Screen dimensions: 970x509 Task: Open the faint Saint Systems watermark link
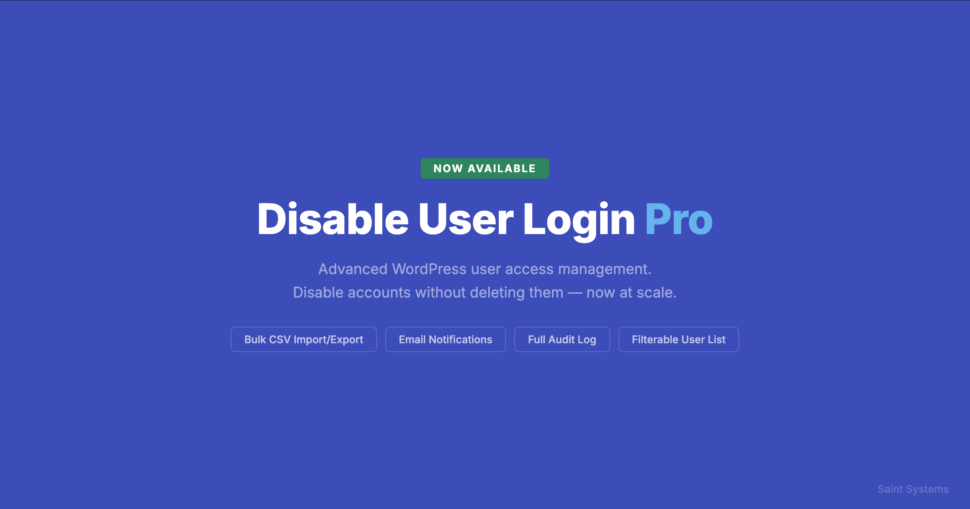(912, 489)
